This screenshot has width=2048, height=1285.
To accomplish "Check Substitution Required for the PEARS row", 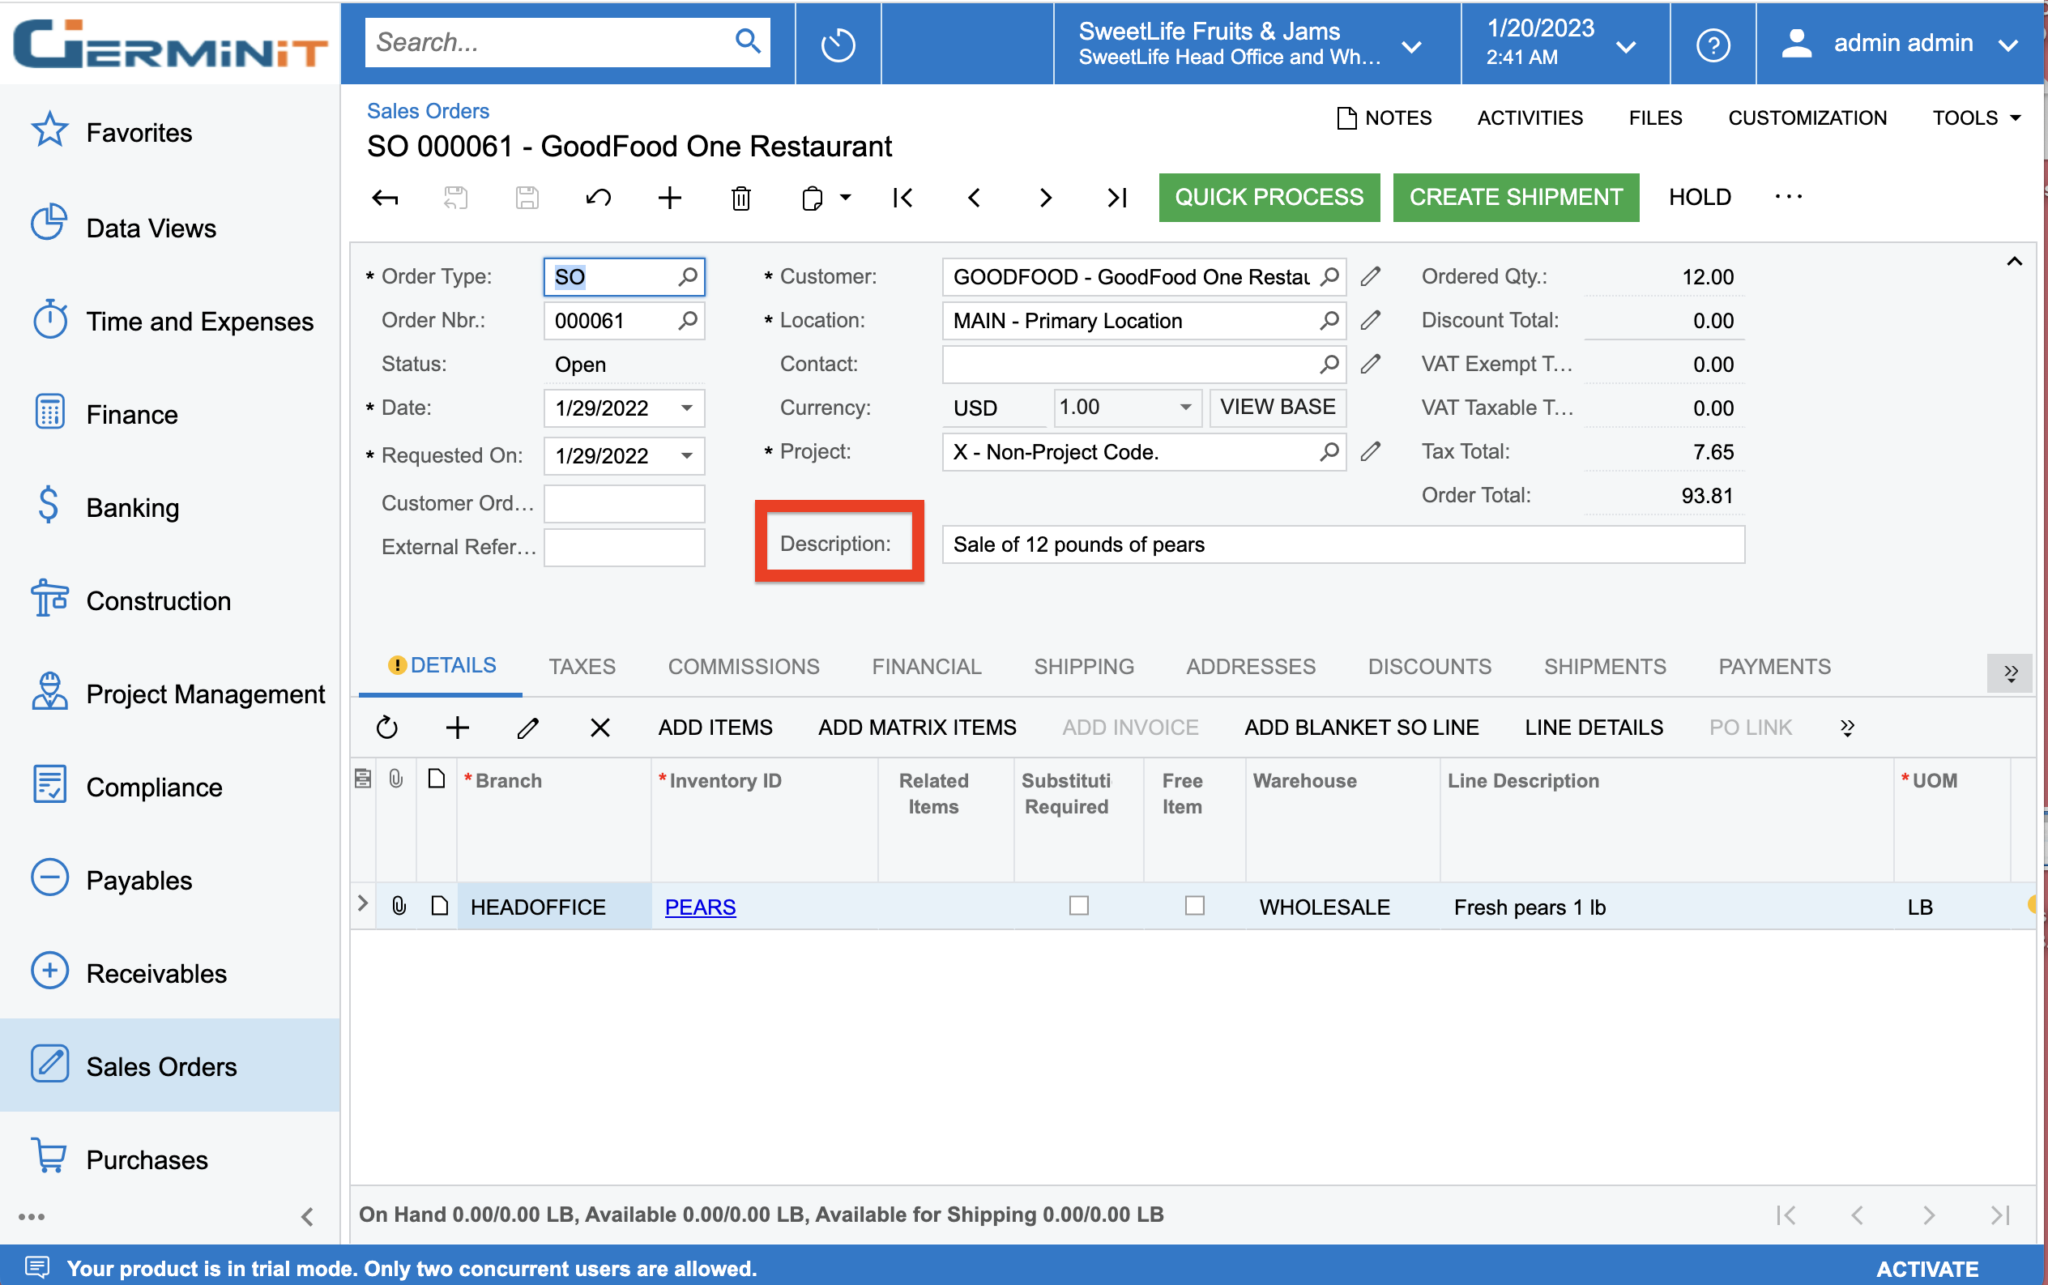I will pyautogui.click(x=1078, y=906).
